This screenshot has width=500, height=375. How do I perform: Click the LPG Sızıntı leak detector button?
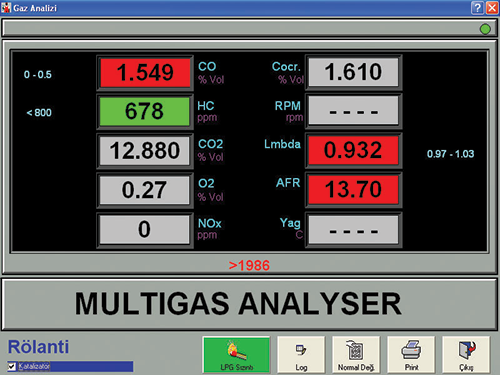[x=236, y=355]
